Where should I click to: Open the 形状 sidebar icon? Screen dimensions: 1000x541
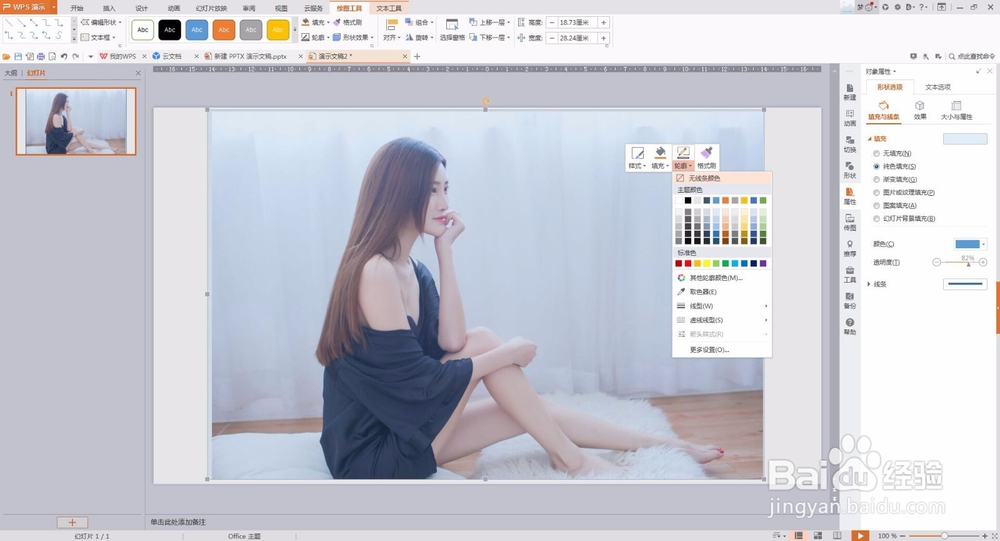click(849, 170)
